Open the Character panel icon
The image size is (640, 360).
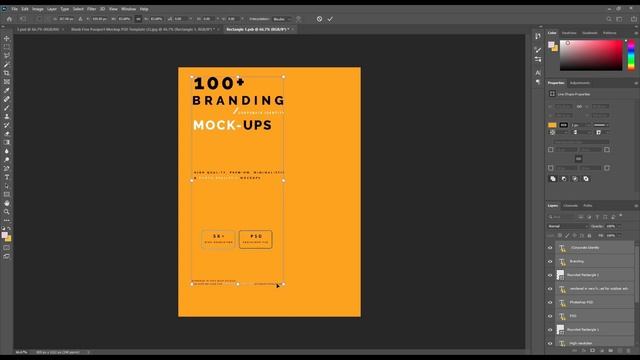[x=538, y=73]
